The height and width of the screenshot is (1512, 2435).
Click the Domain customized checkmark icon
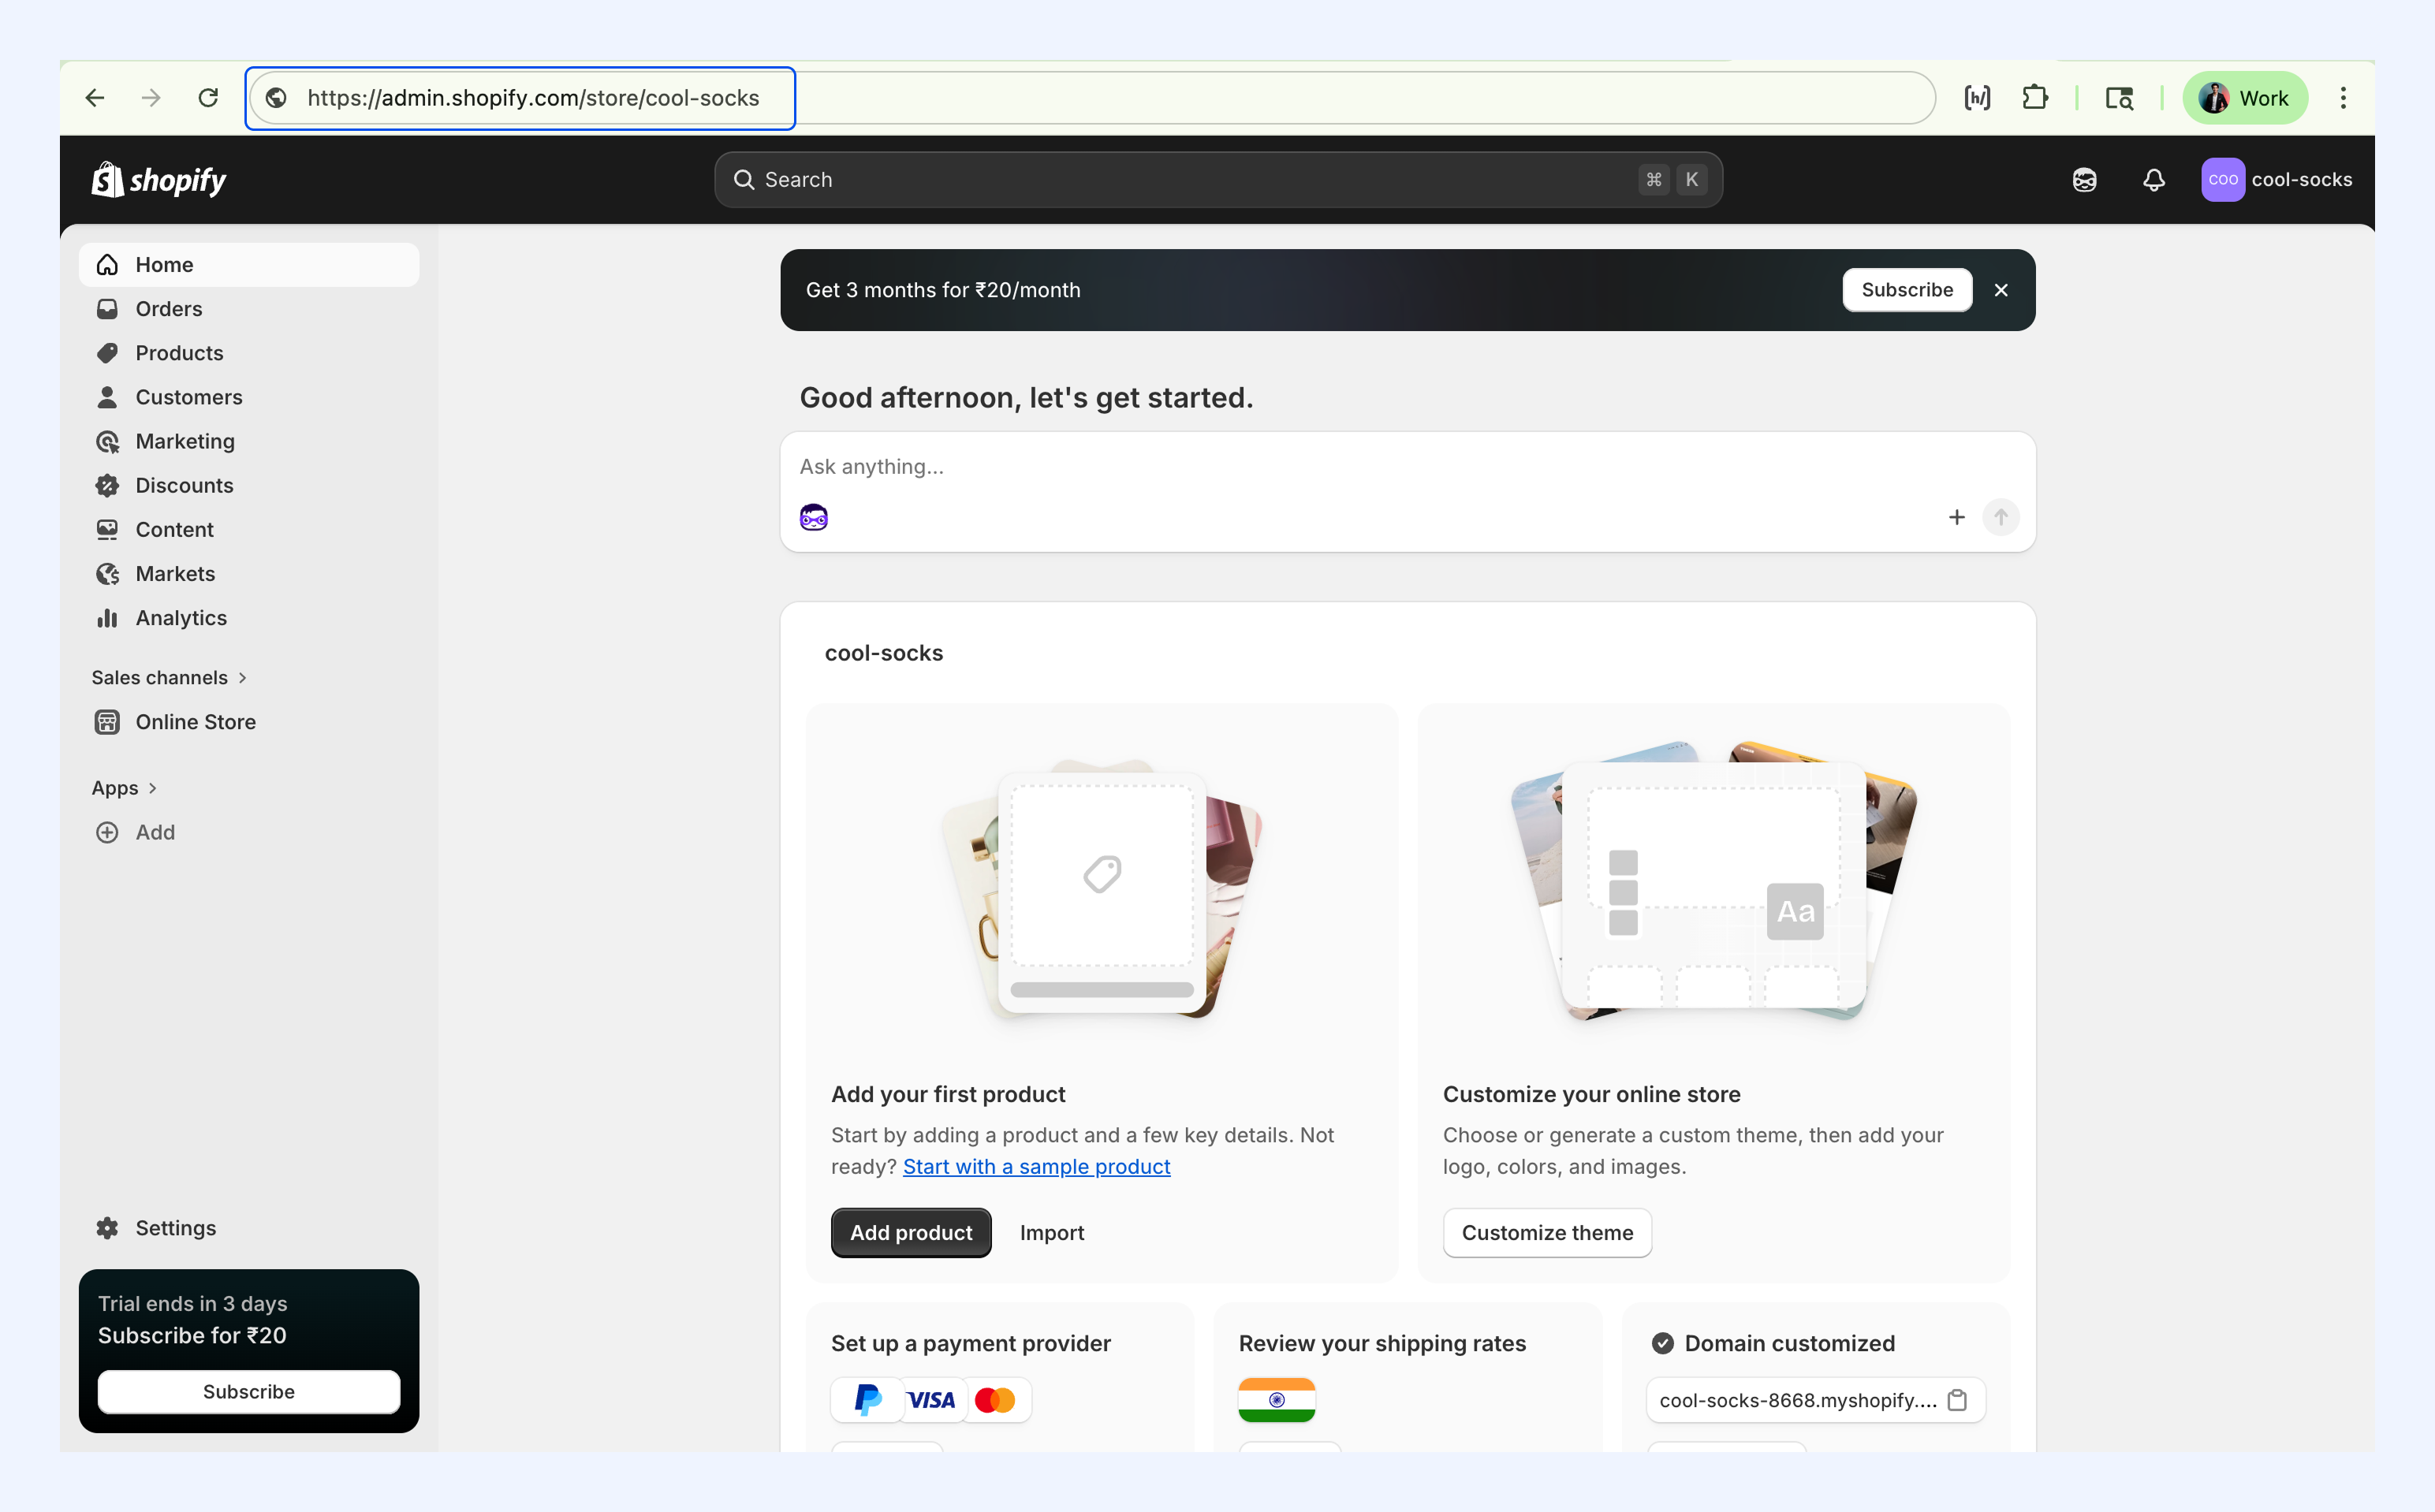(x=1662, y=1343)
